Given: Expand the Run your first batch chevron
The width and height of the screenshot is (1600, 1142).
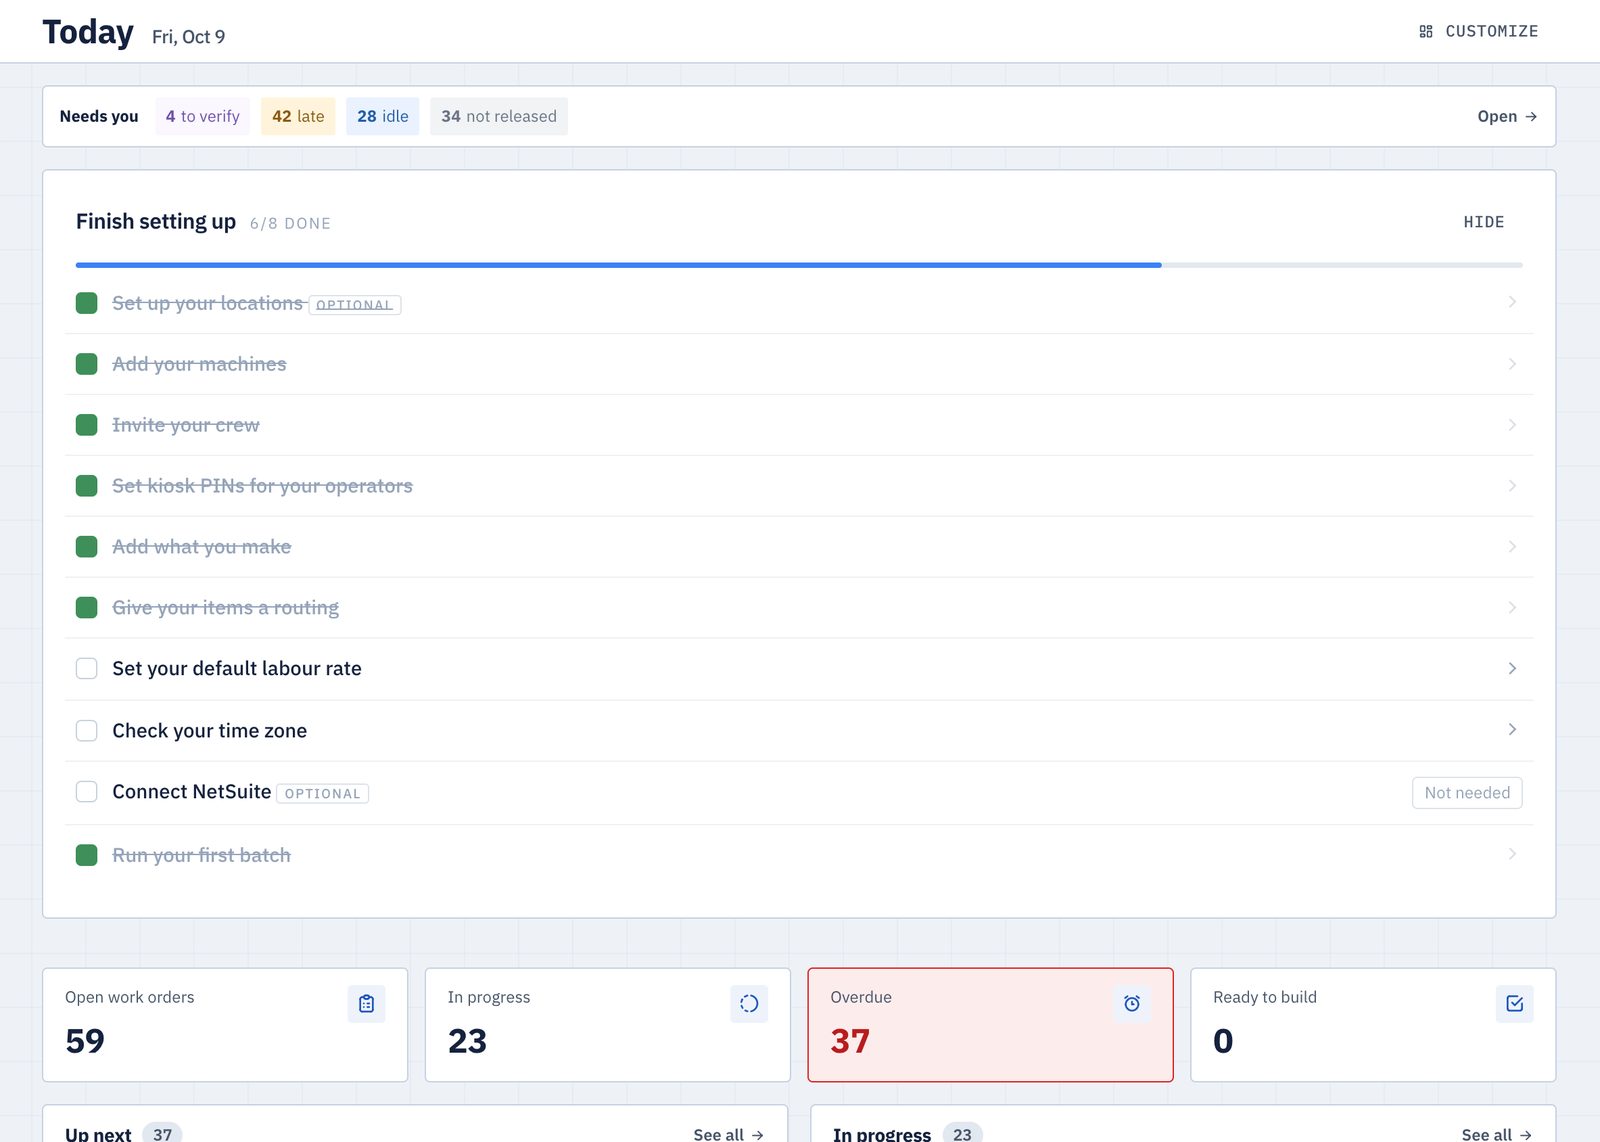Looking at the screenshot, I should 1512,854.
